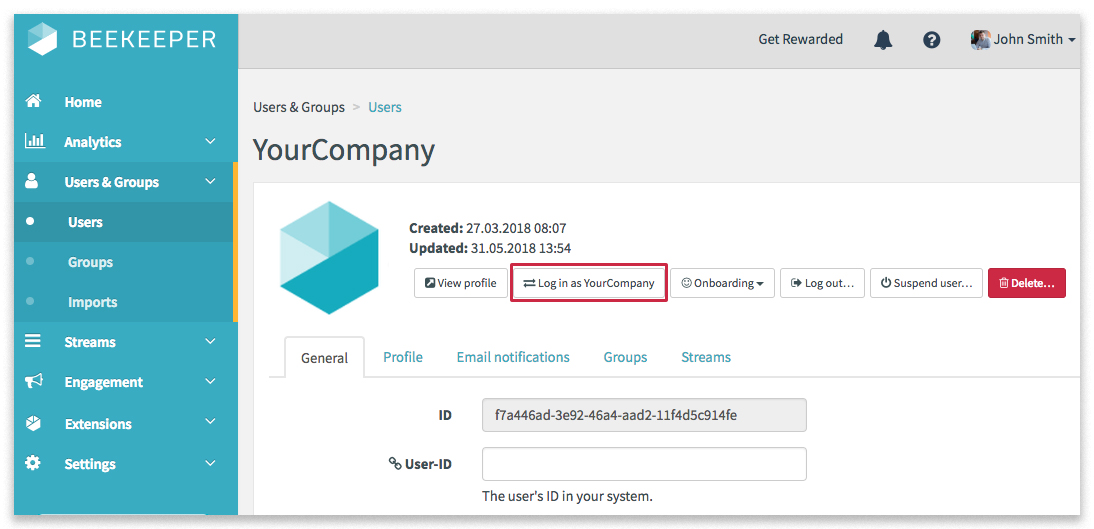Open the Onboarding dropdown button
Image resolution: width=1094 pixels, height=529 pixels.
click(722, 283)
